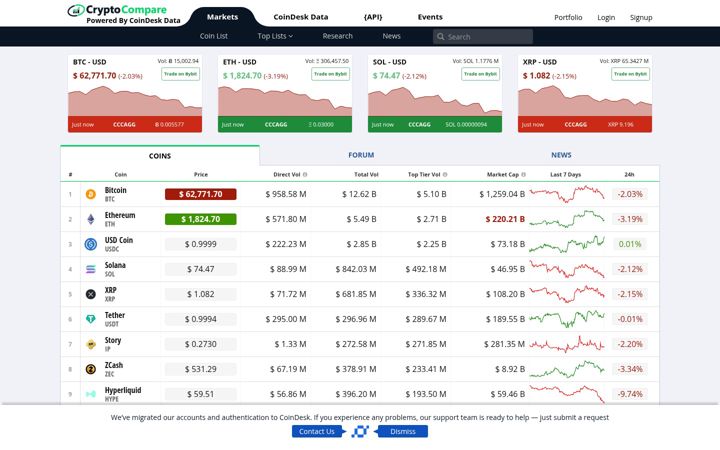Open the Events tab

point(430,17)
